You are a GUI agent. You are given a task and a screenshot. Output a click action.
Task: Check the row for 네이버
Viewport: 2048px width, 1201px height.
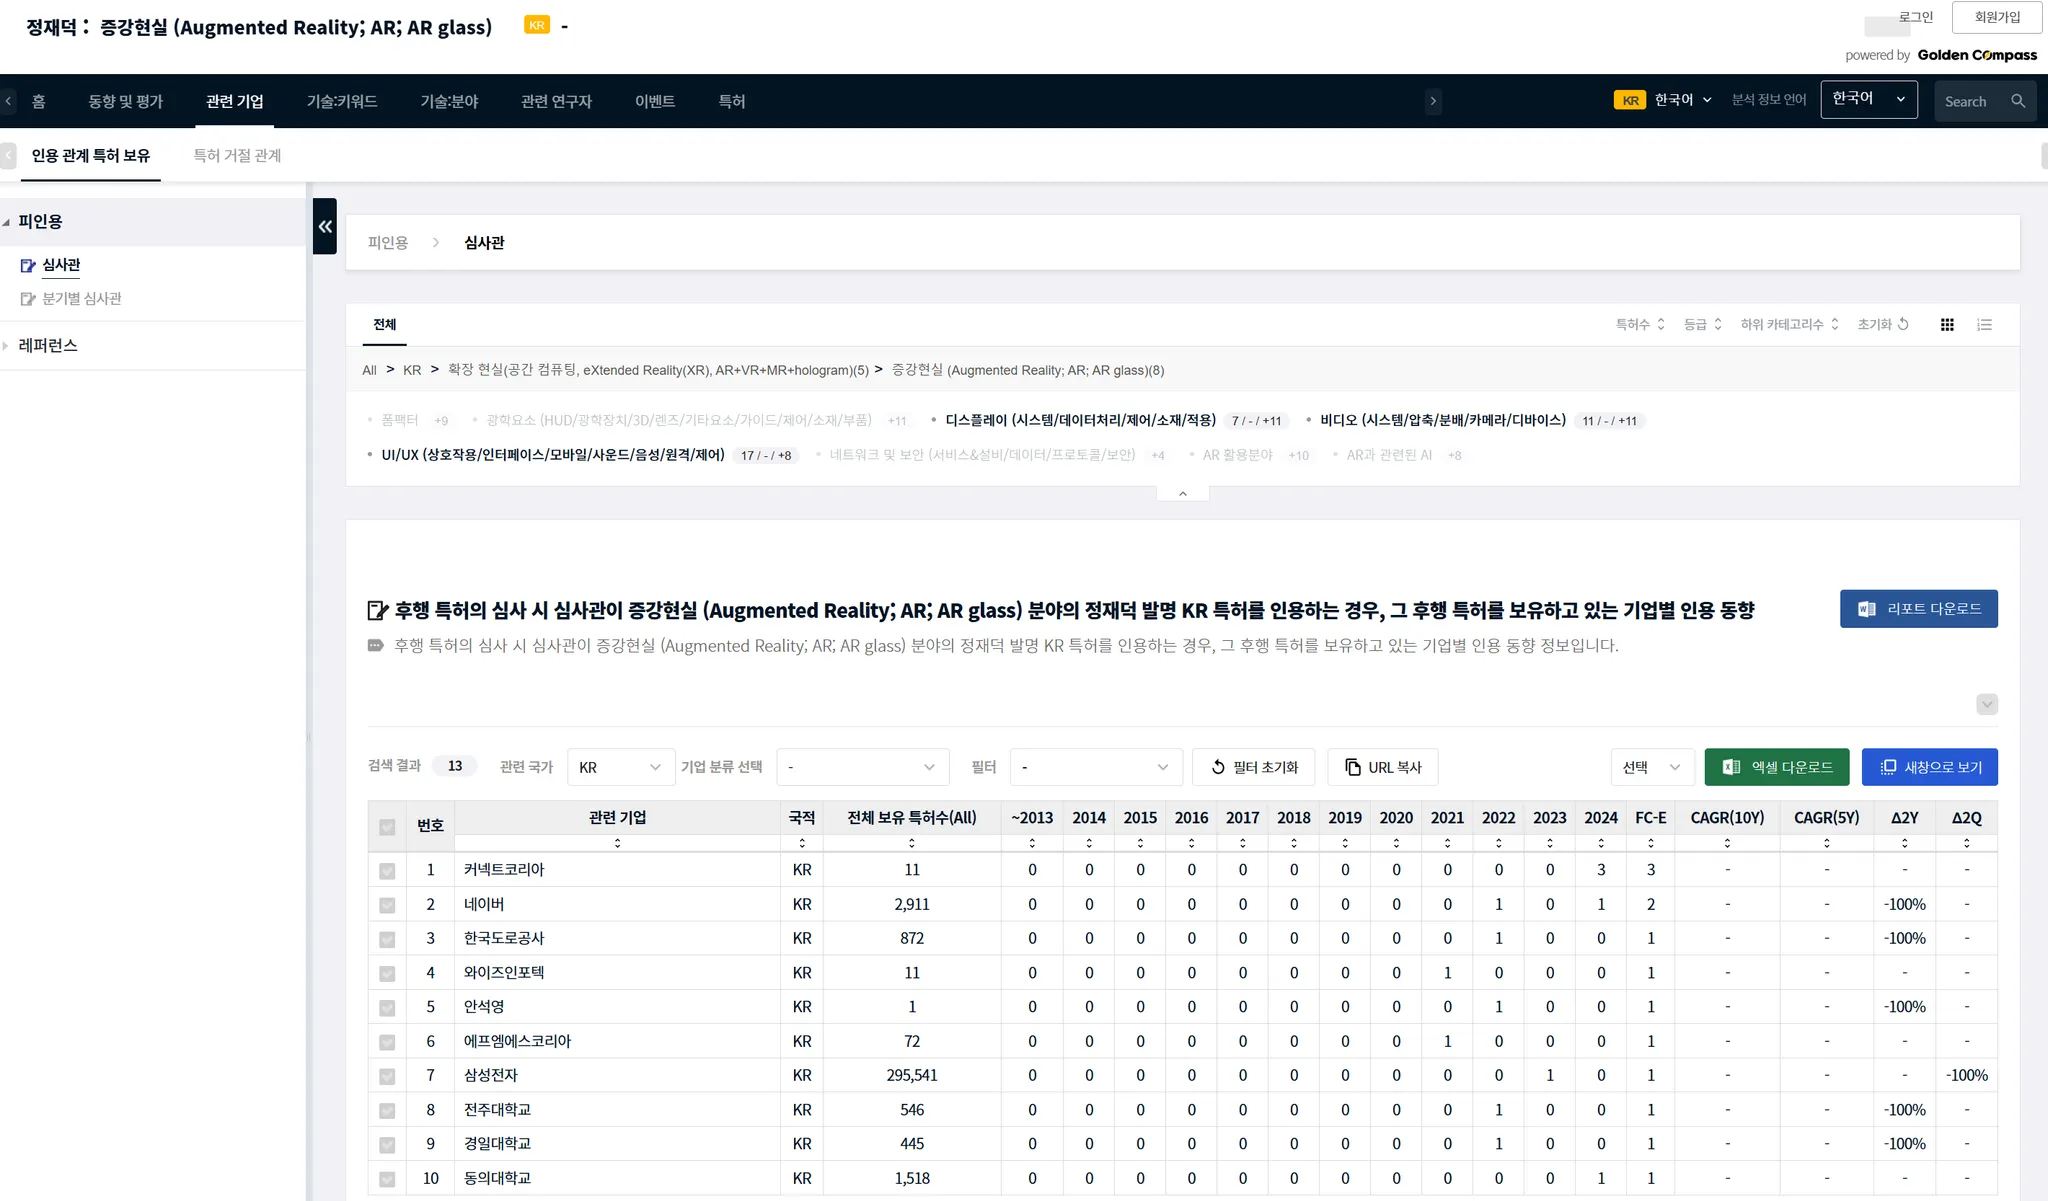(x=387, y=905)
